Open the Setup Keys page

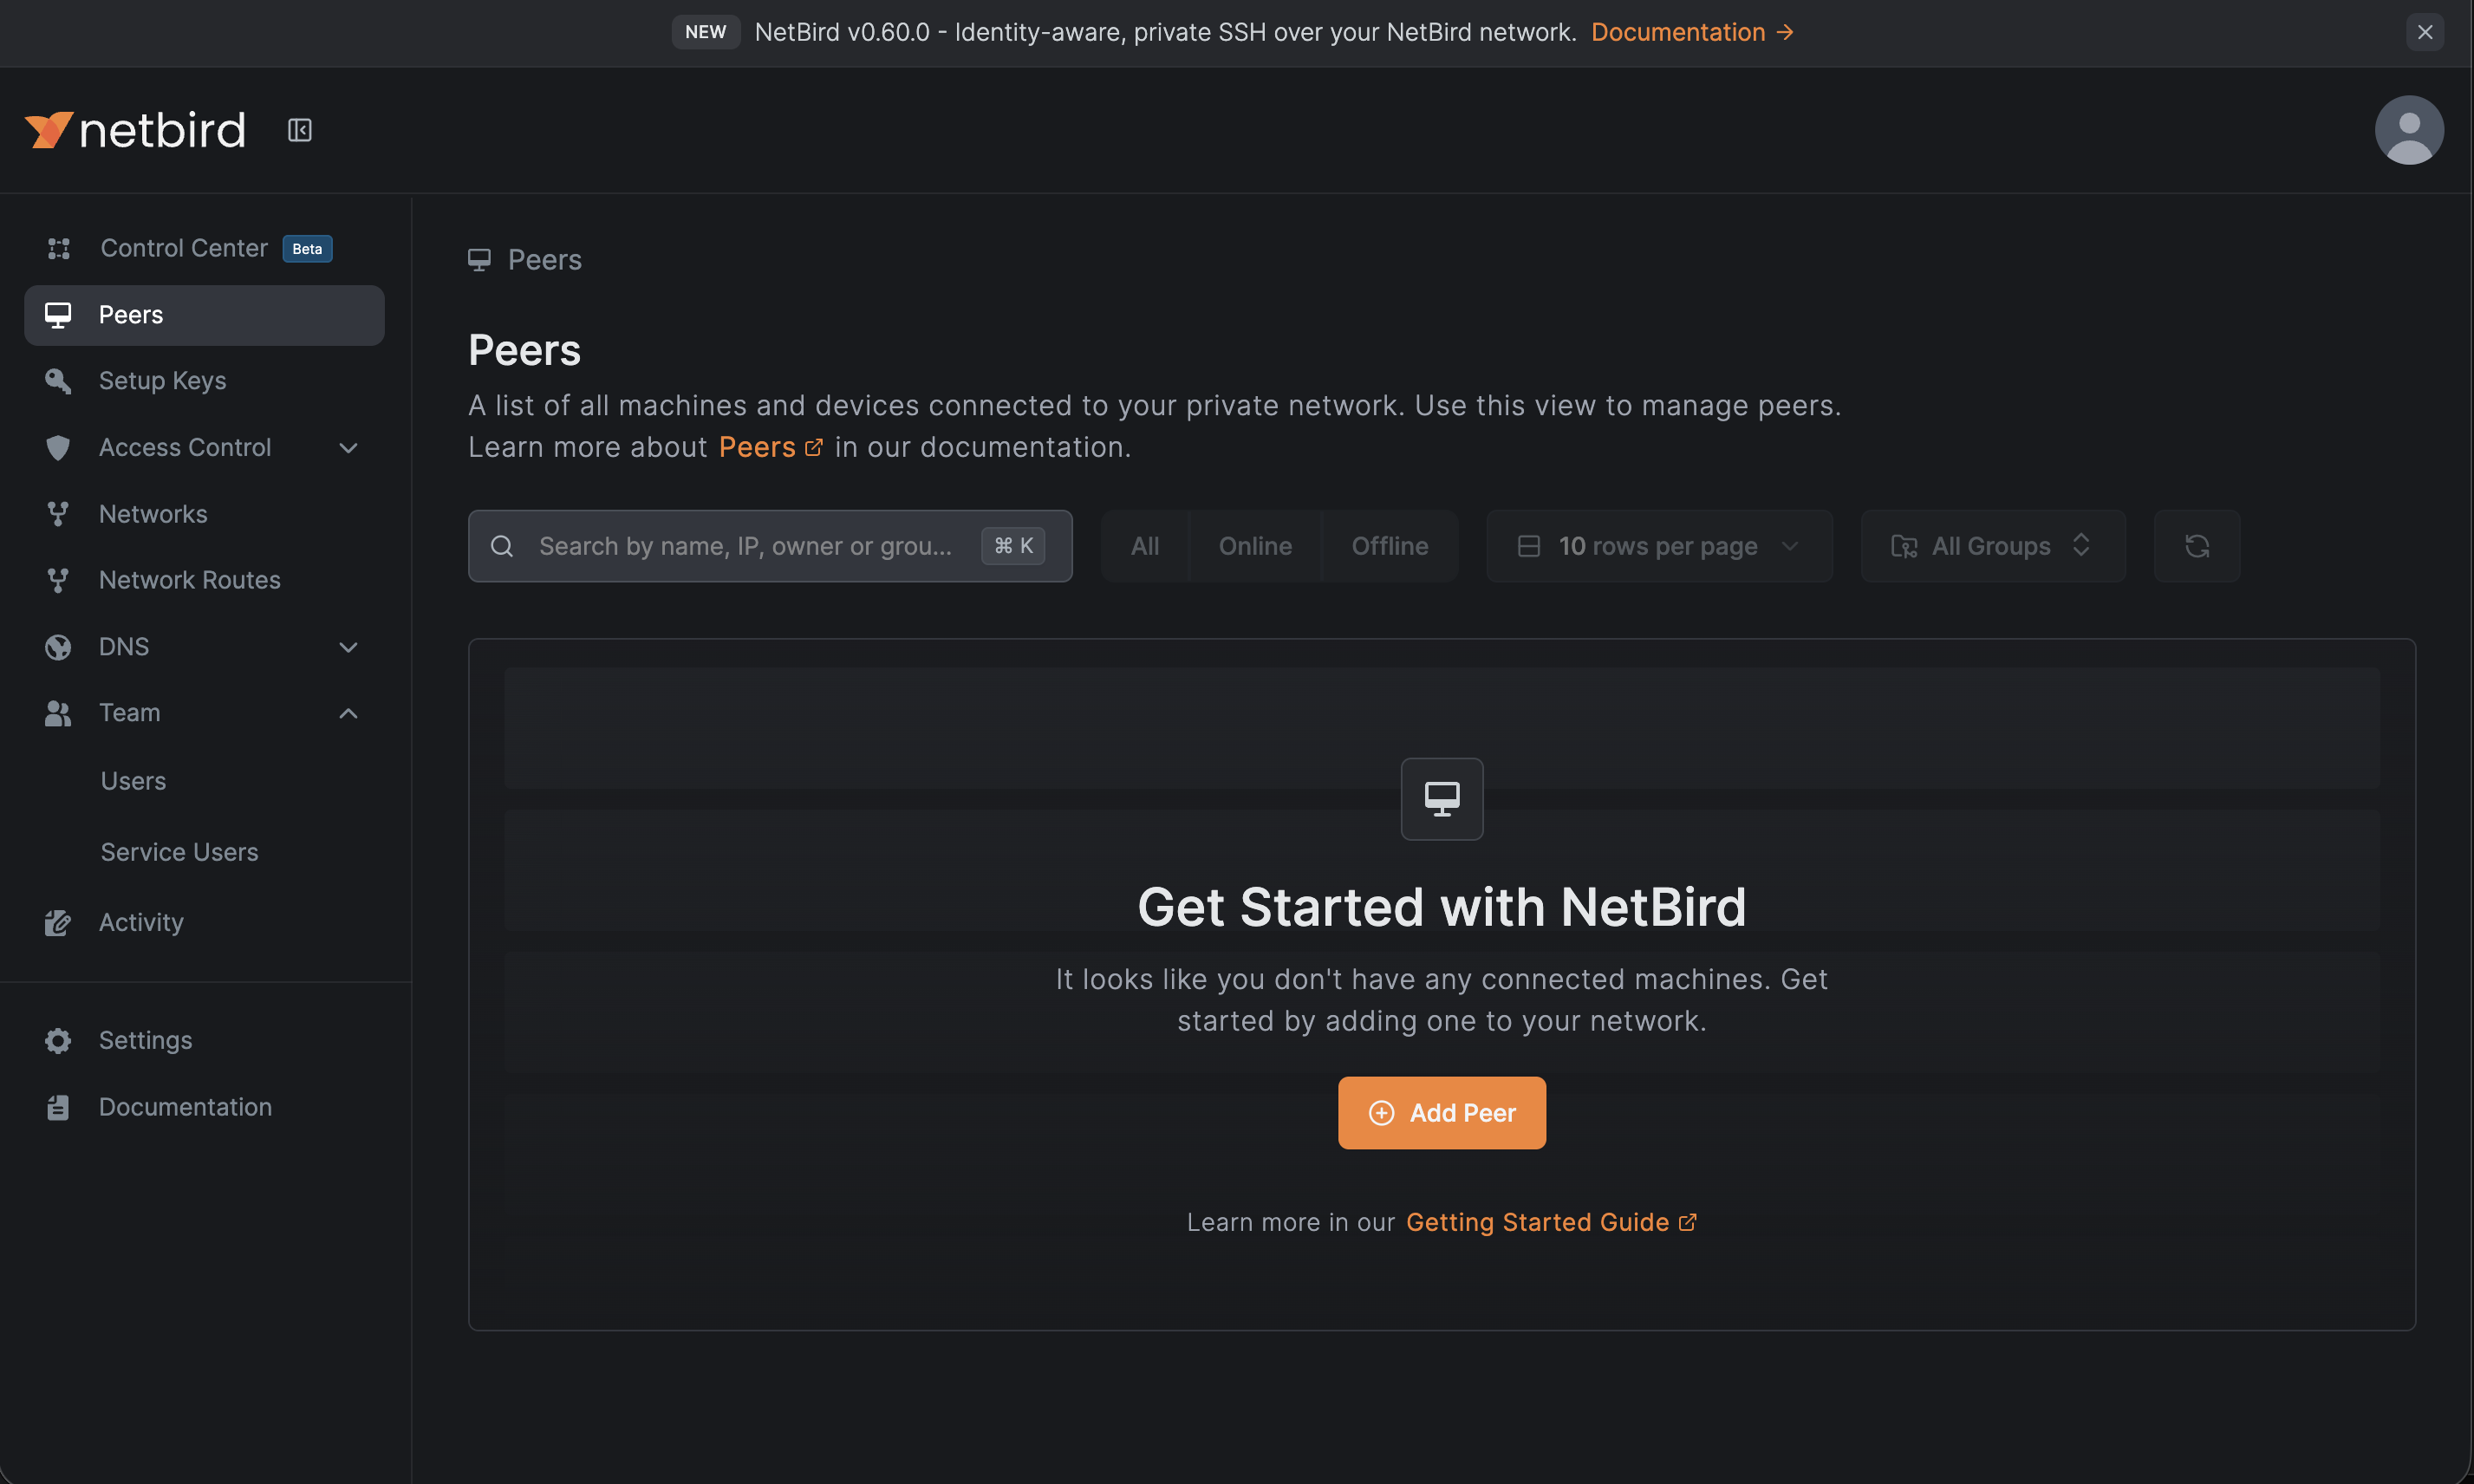pyautogui.click(x=162, y=380)
